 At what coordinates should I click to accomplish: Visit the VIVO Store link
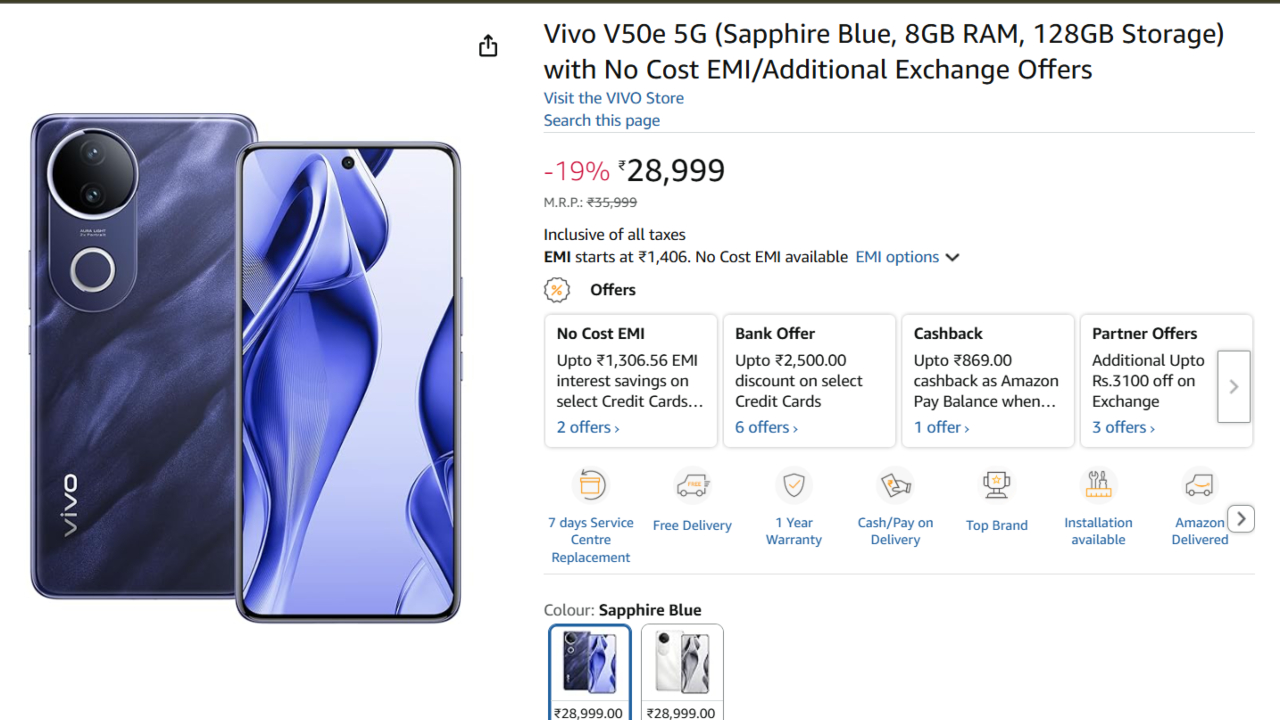click(614, 98)
